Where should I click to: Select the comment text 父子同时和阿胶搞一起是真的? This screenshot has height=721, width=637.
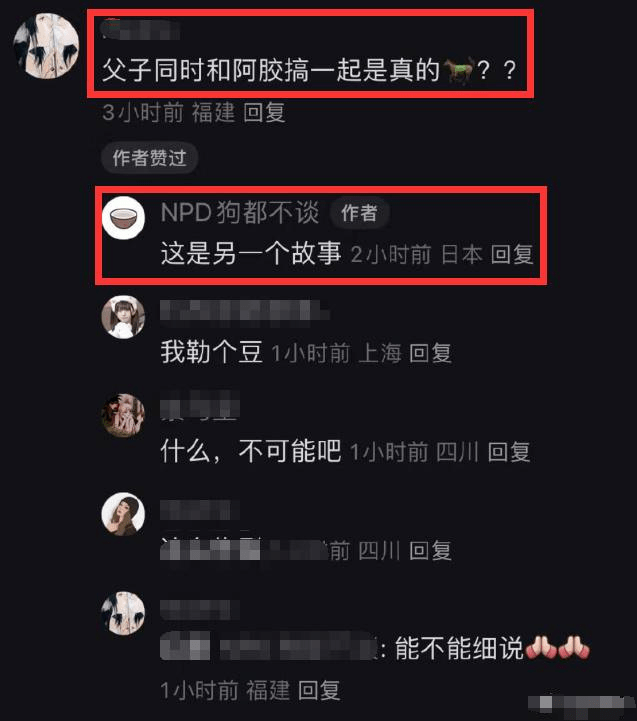(x=271, y=70)
